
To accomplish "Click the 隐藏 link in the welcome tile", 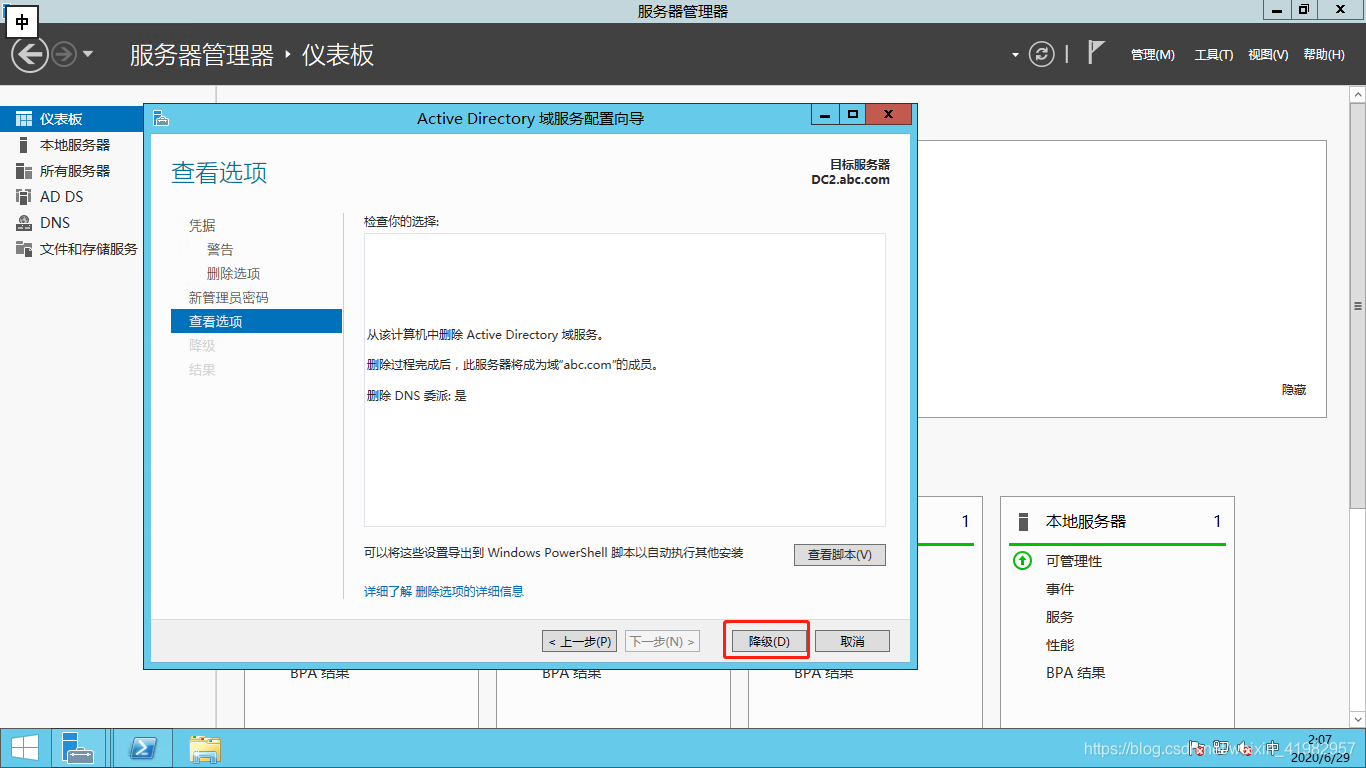I will [1294, 390].
